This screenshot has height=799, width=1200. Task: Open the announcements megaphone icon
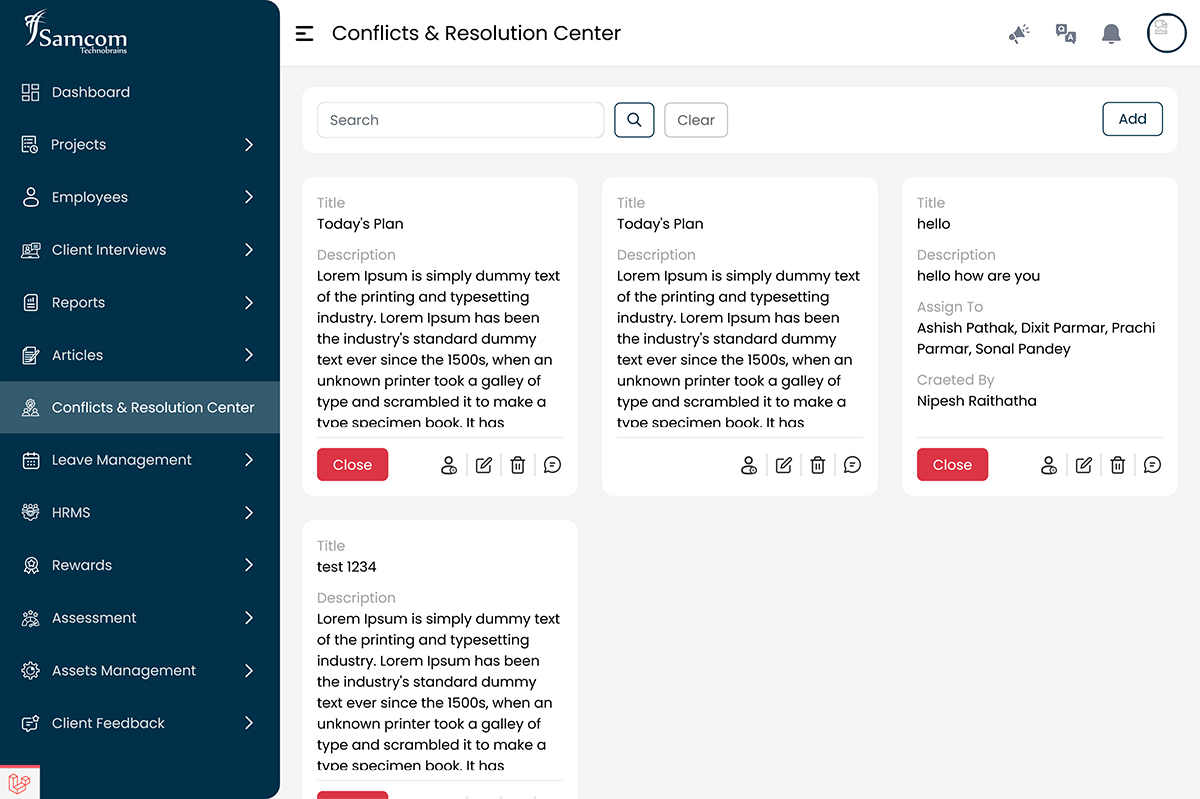1019,34
